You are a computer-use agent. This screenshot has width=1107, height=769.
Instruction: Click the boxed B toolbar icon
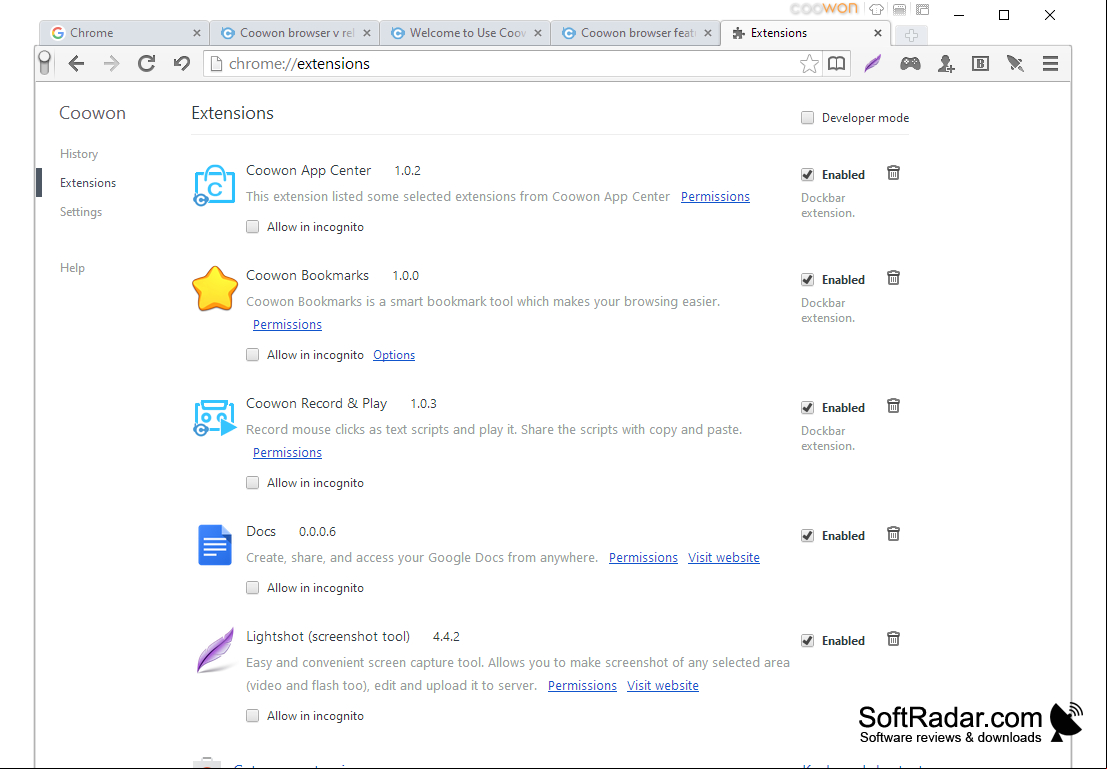pyautogui.click(x=981, y=64)
